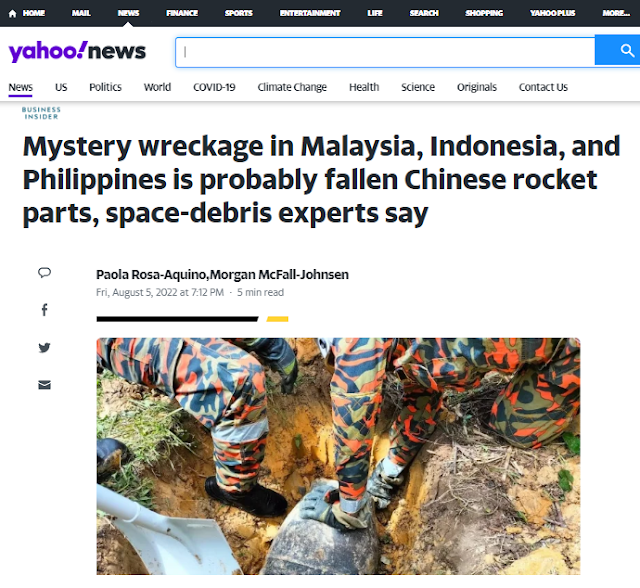
Task: Go to Finance in top navigation
Action: pos(182,13)
